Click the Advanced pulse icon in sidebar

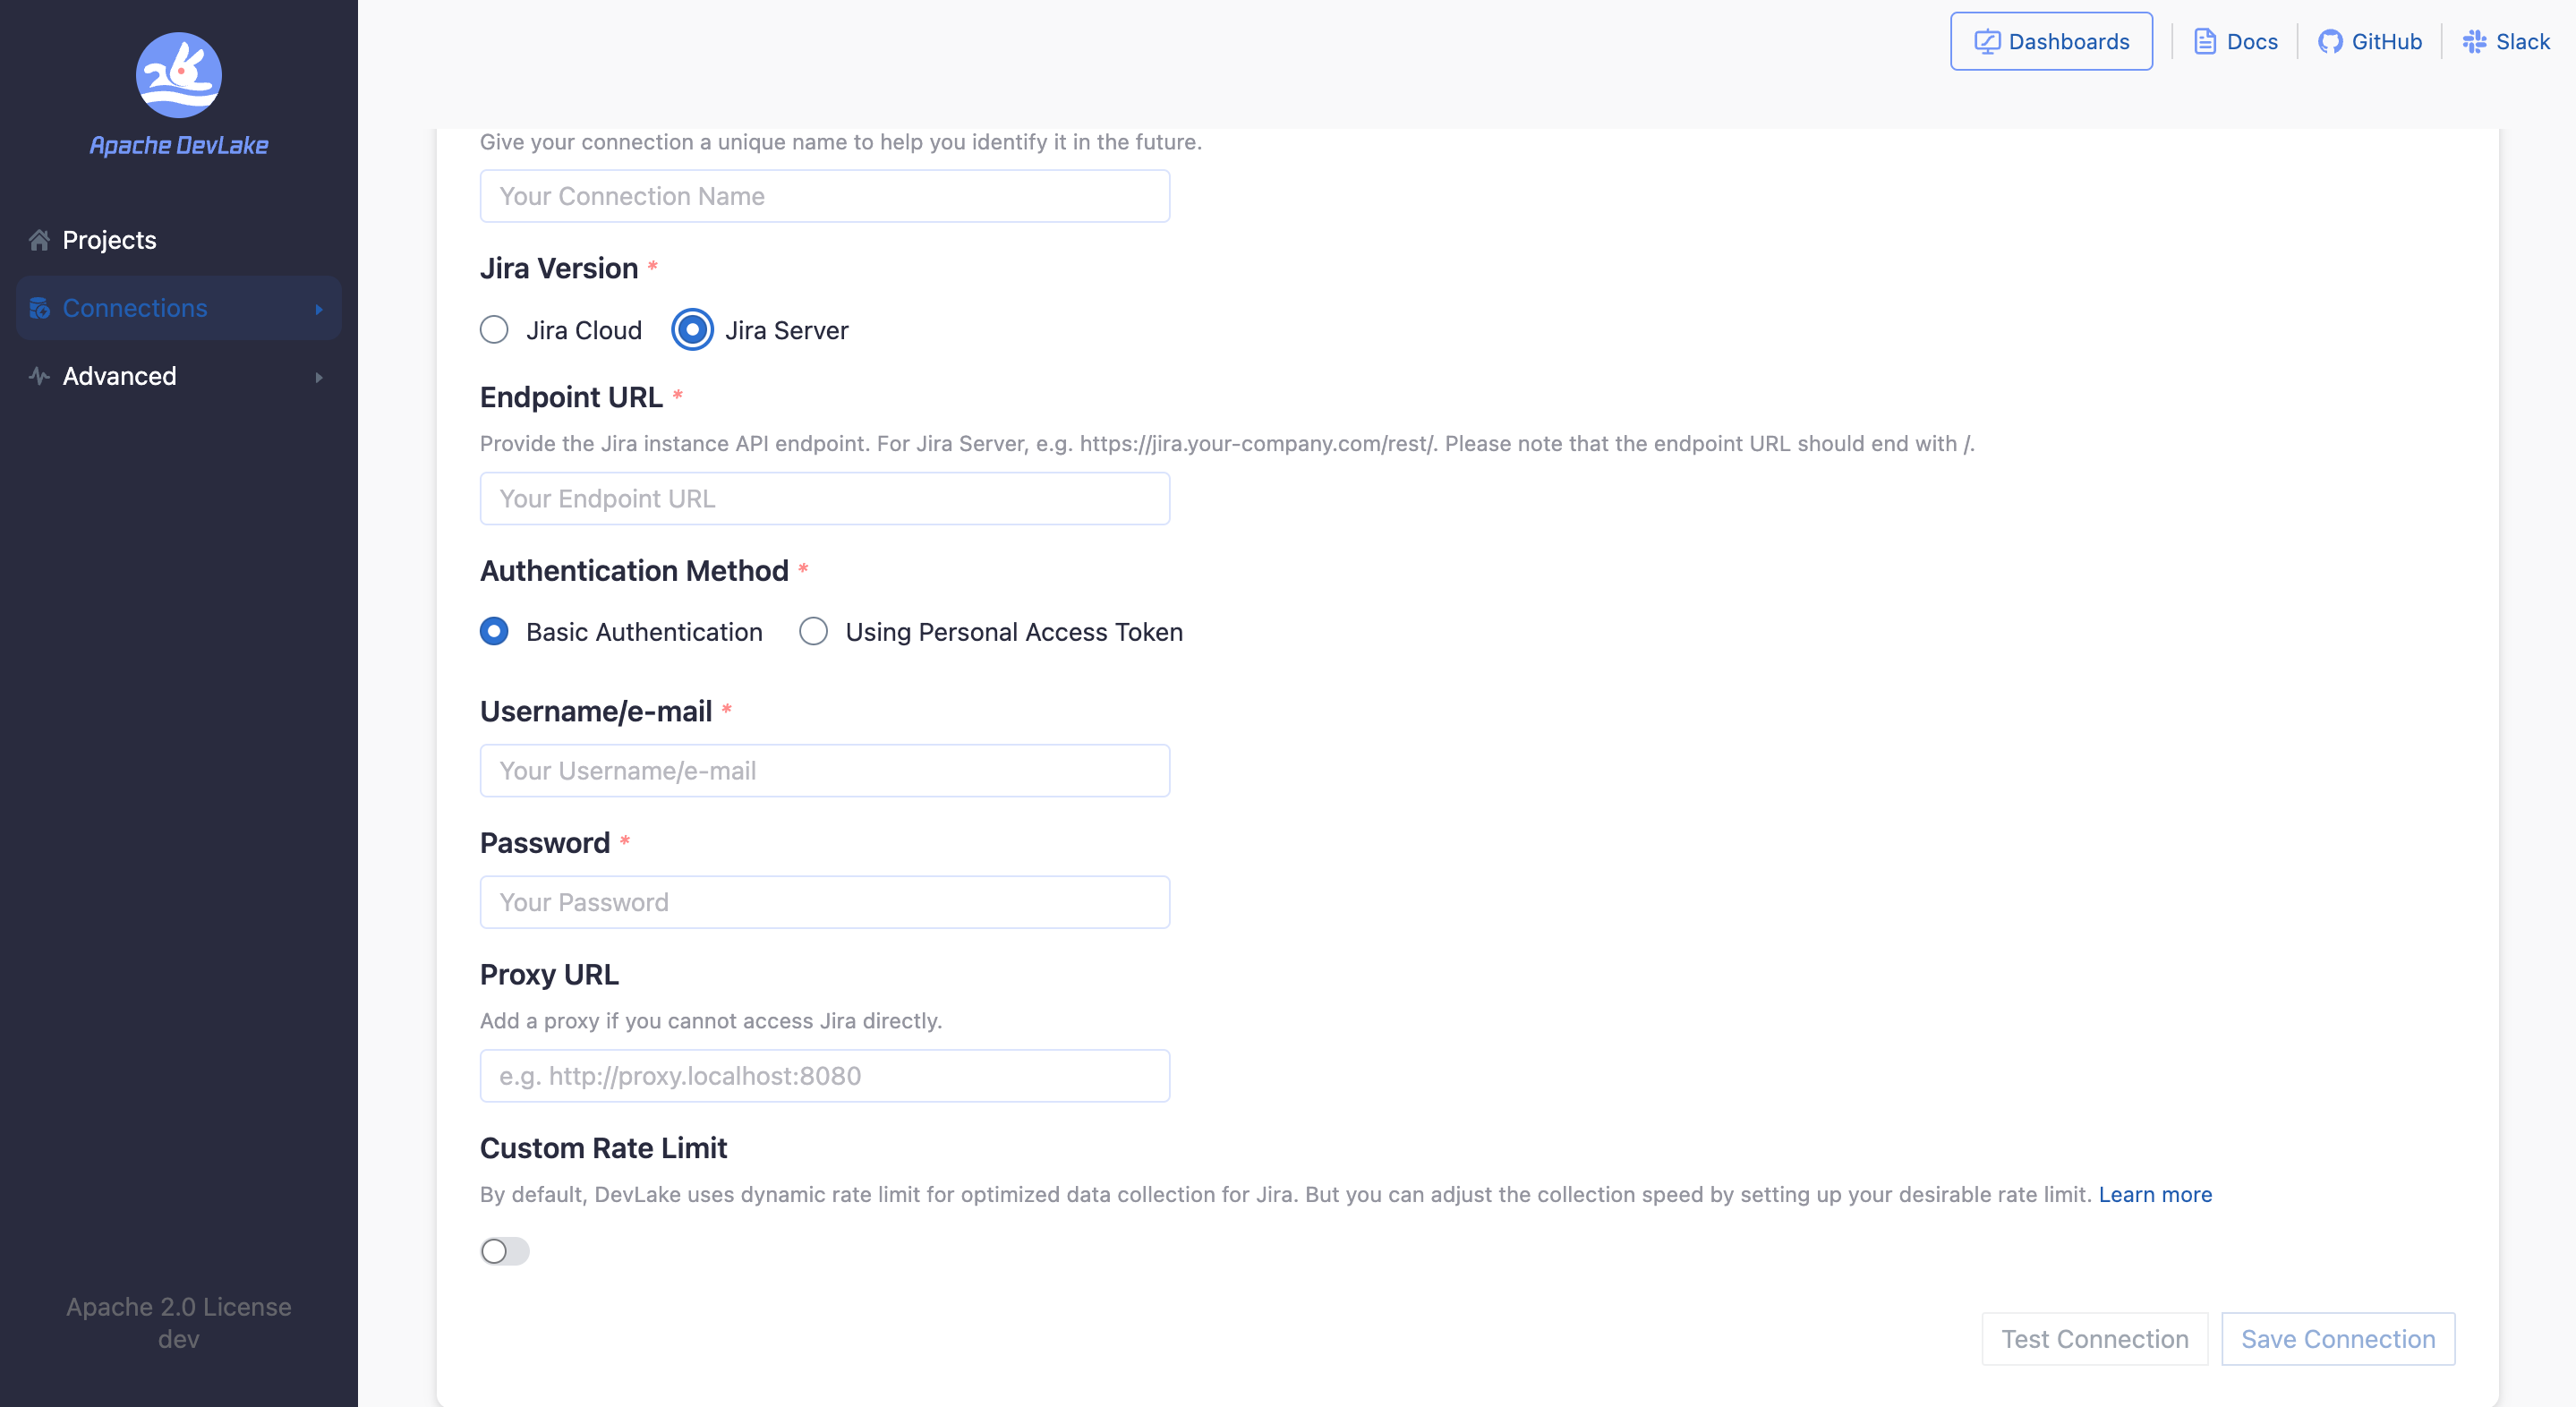(x=39, y=376)
